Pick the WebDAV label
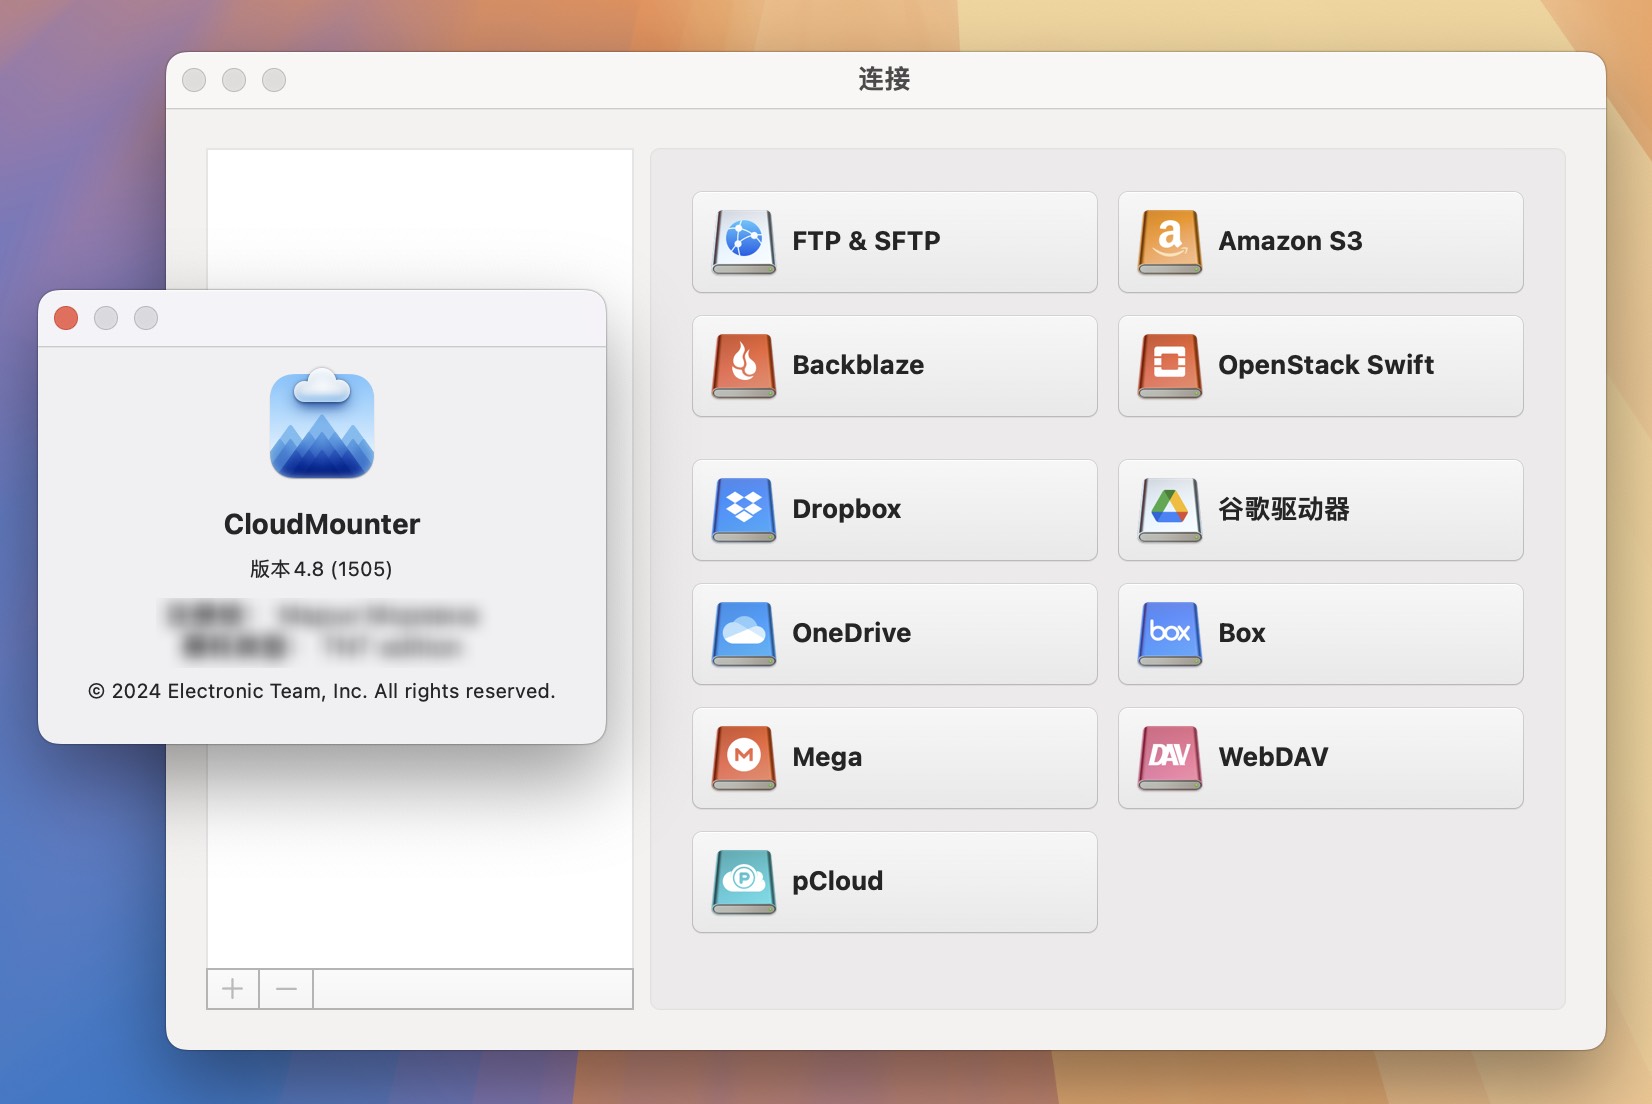The image size is (1652, 1104). coord(1273,757)
